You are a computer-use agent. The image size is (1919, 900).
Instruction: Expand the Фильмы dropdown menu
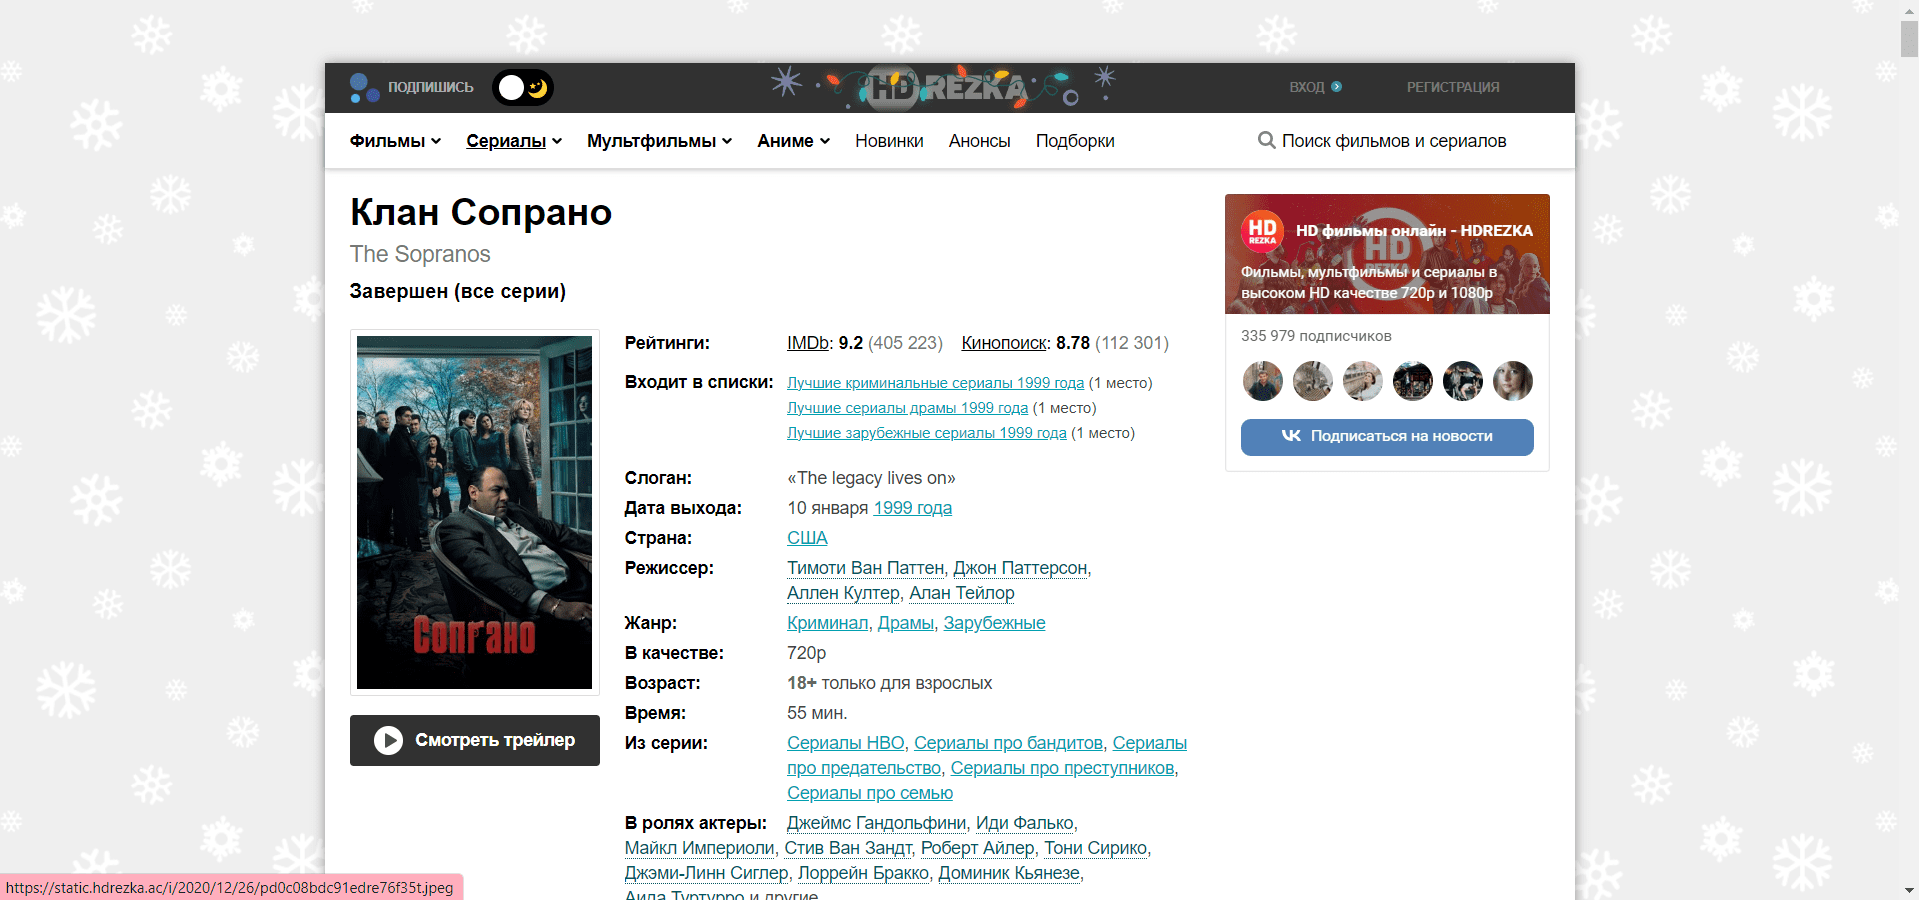(396, 141)
